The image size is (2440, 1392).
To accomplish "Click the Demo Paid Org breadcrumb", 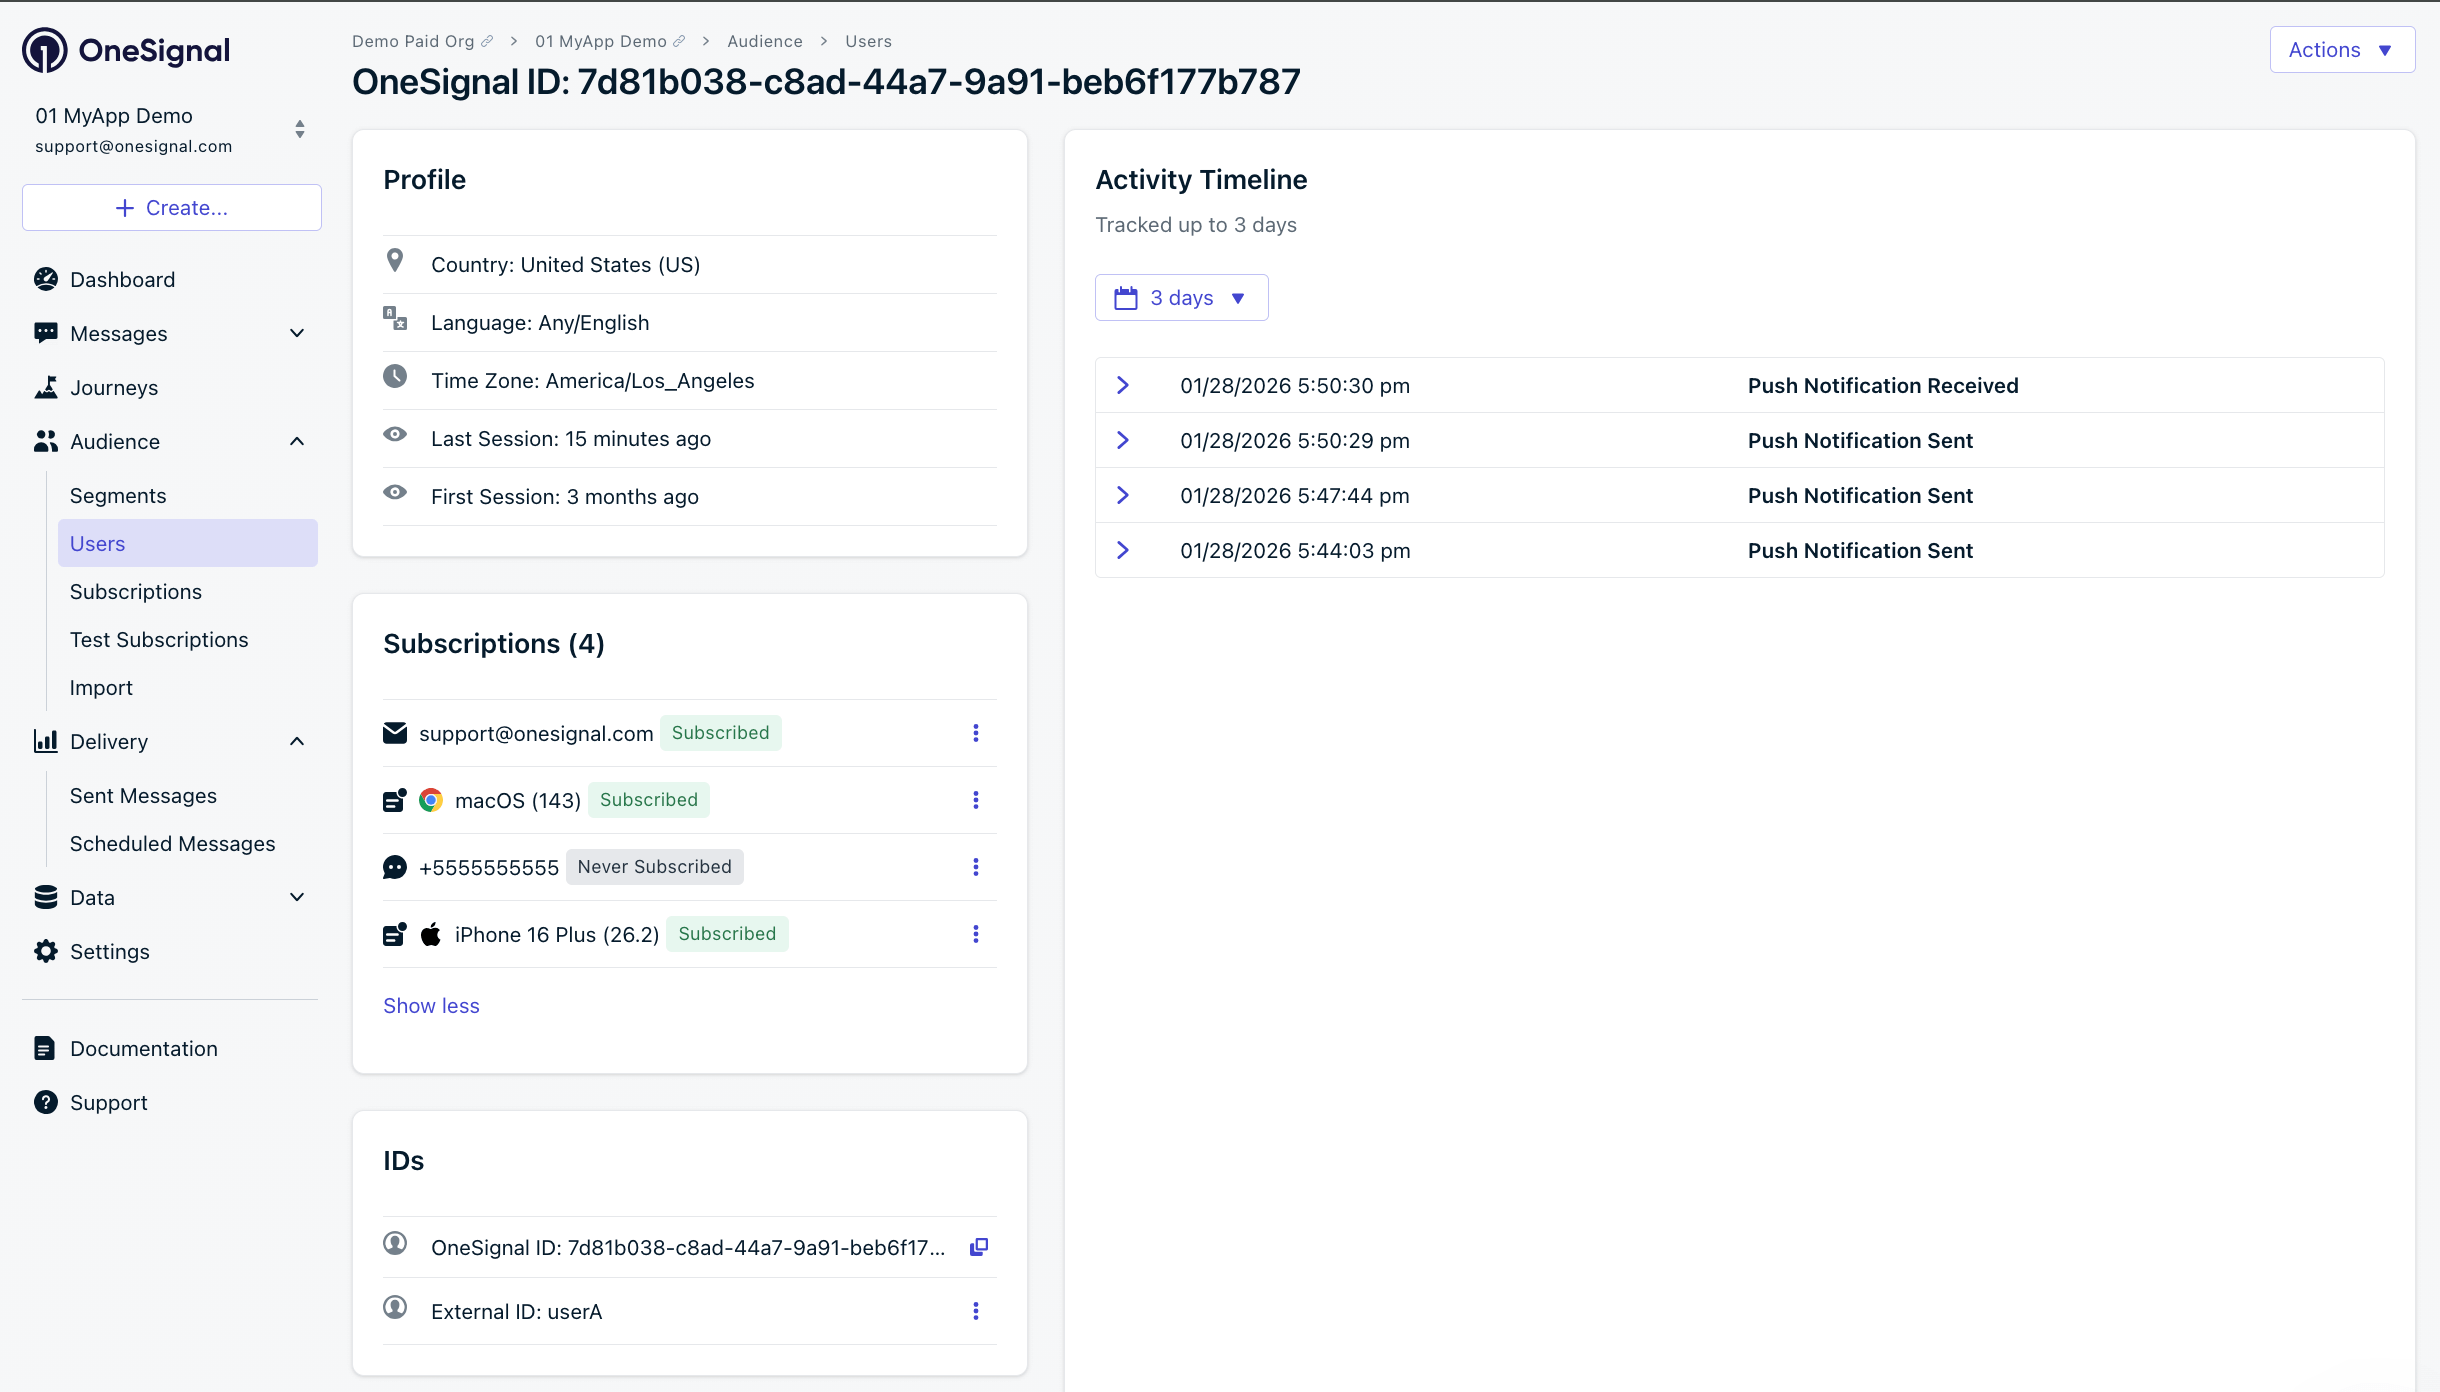I will (414, 41).
